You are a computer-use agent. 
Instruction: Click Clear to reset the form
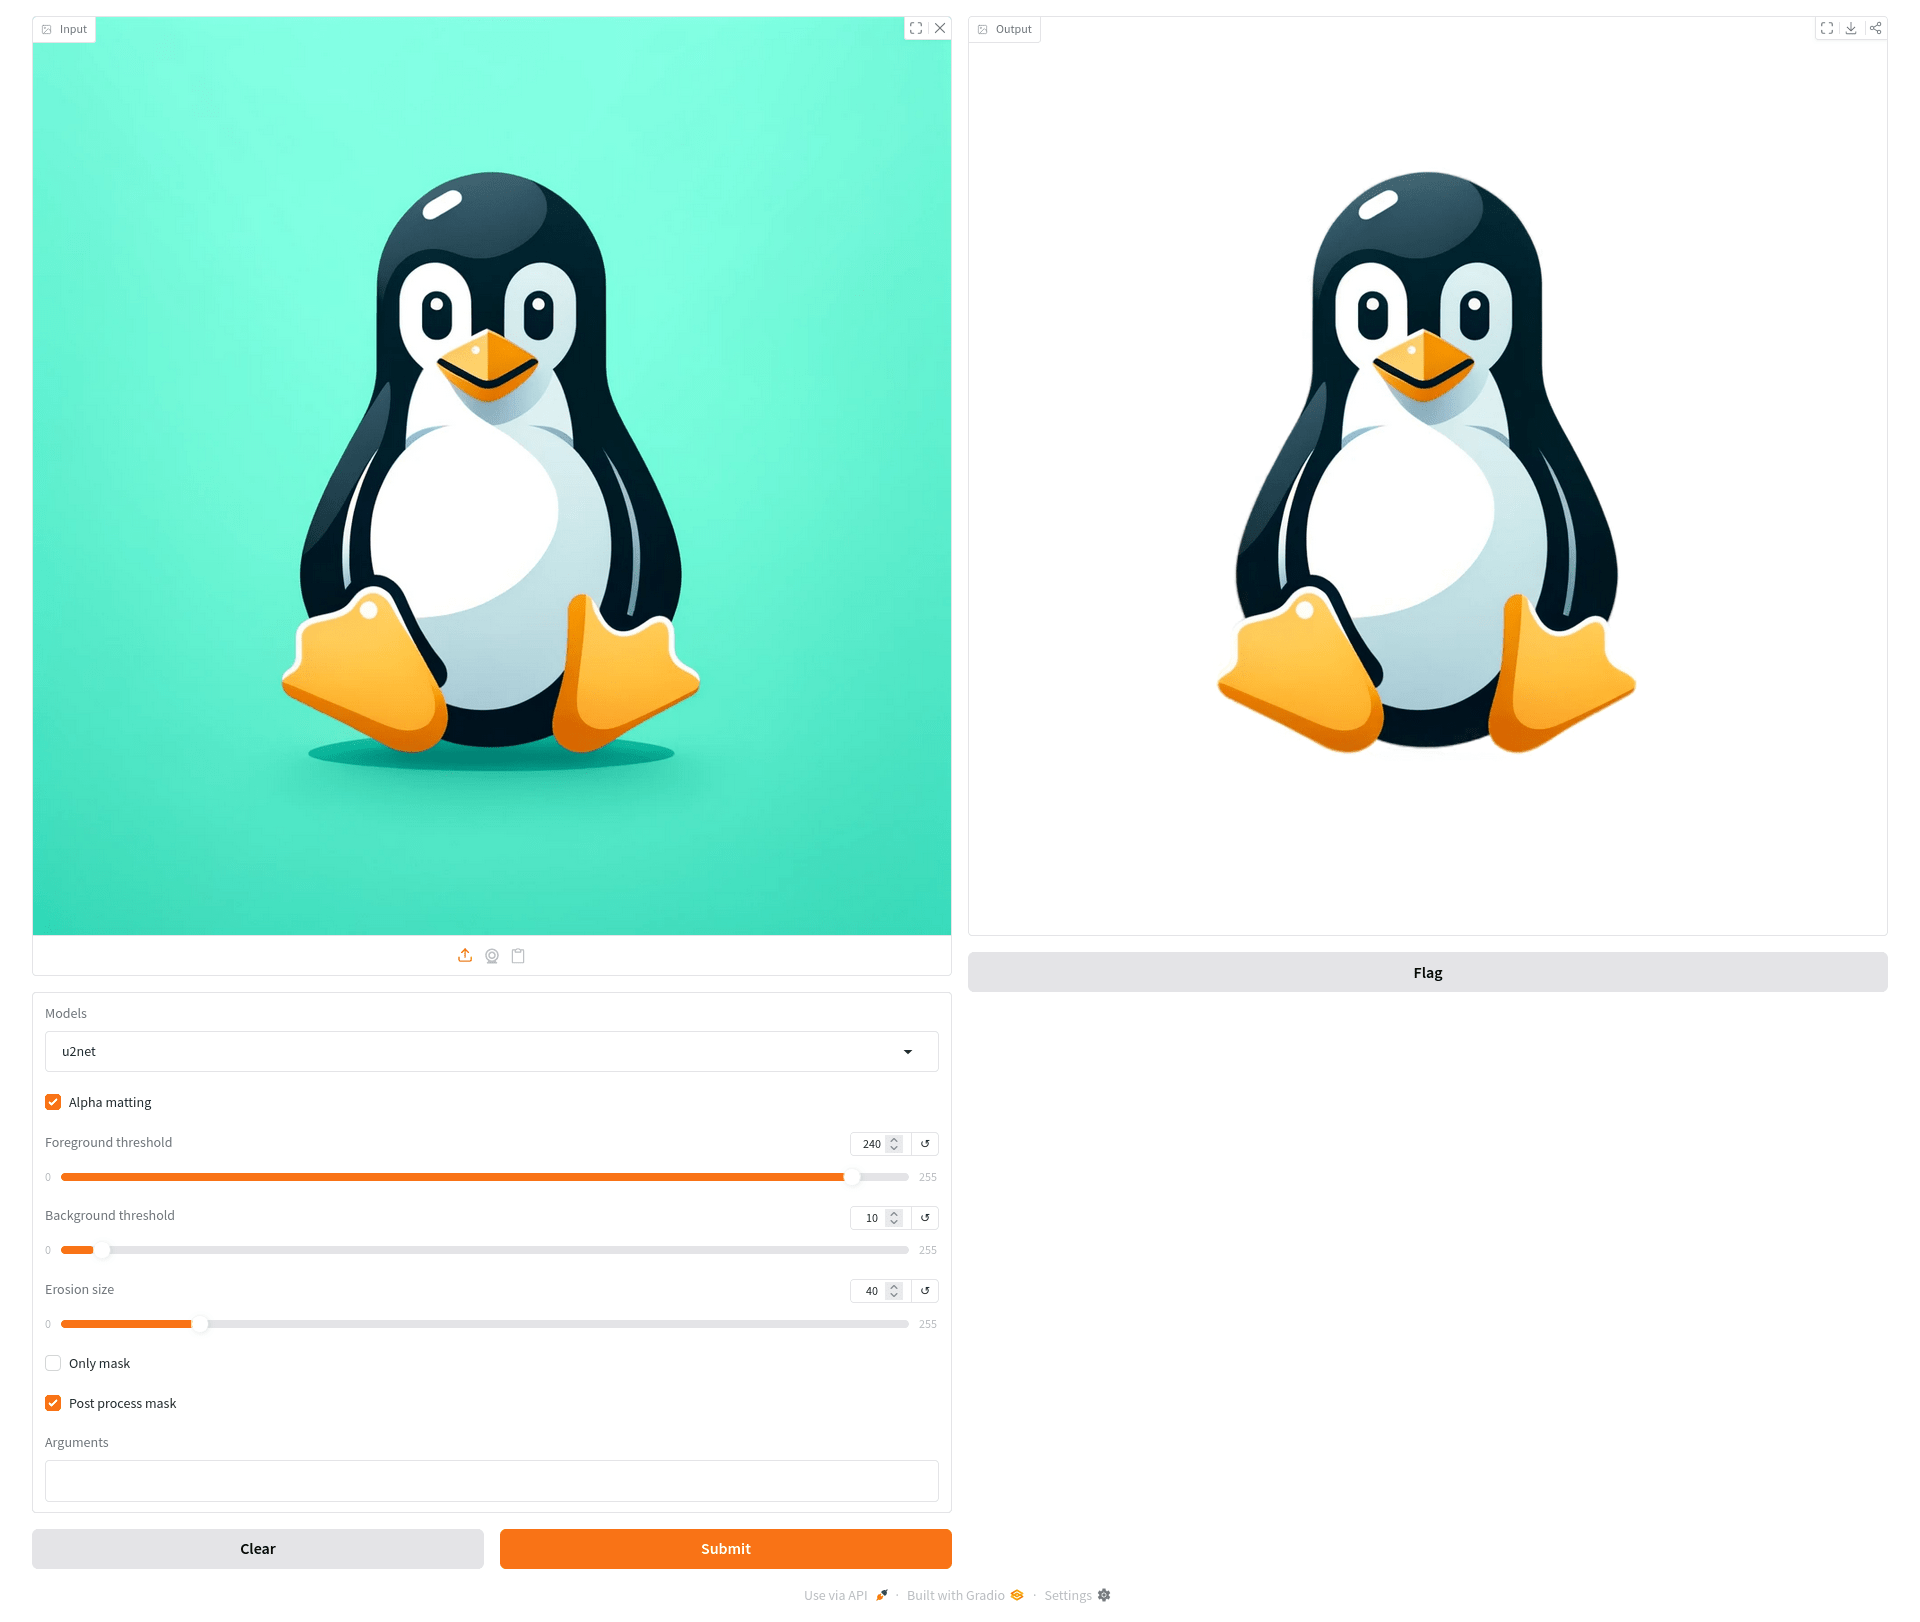click(x=258, y=1548)
